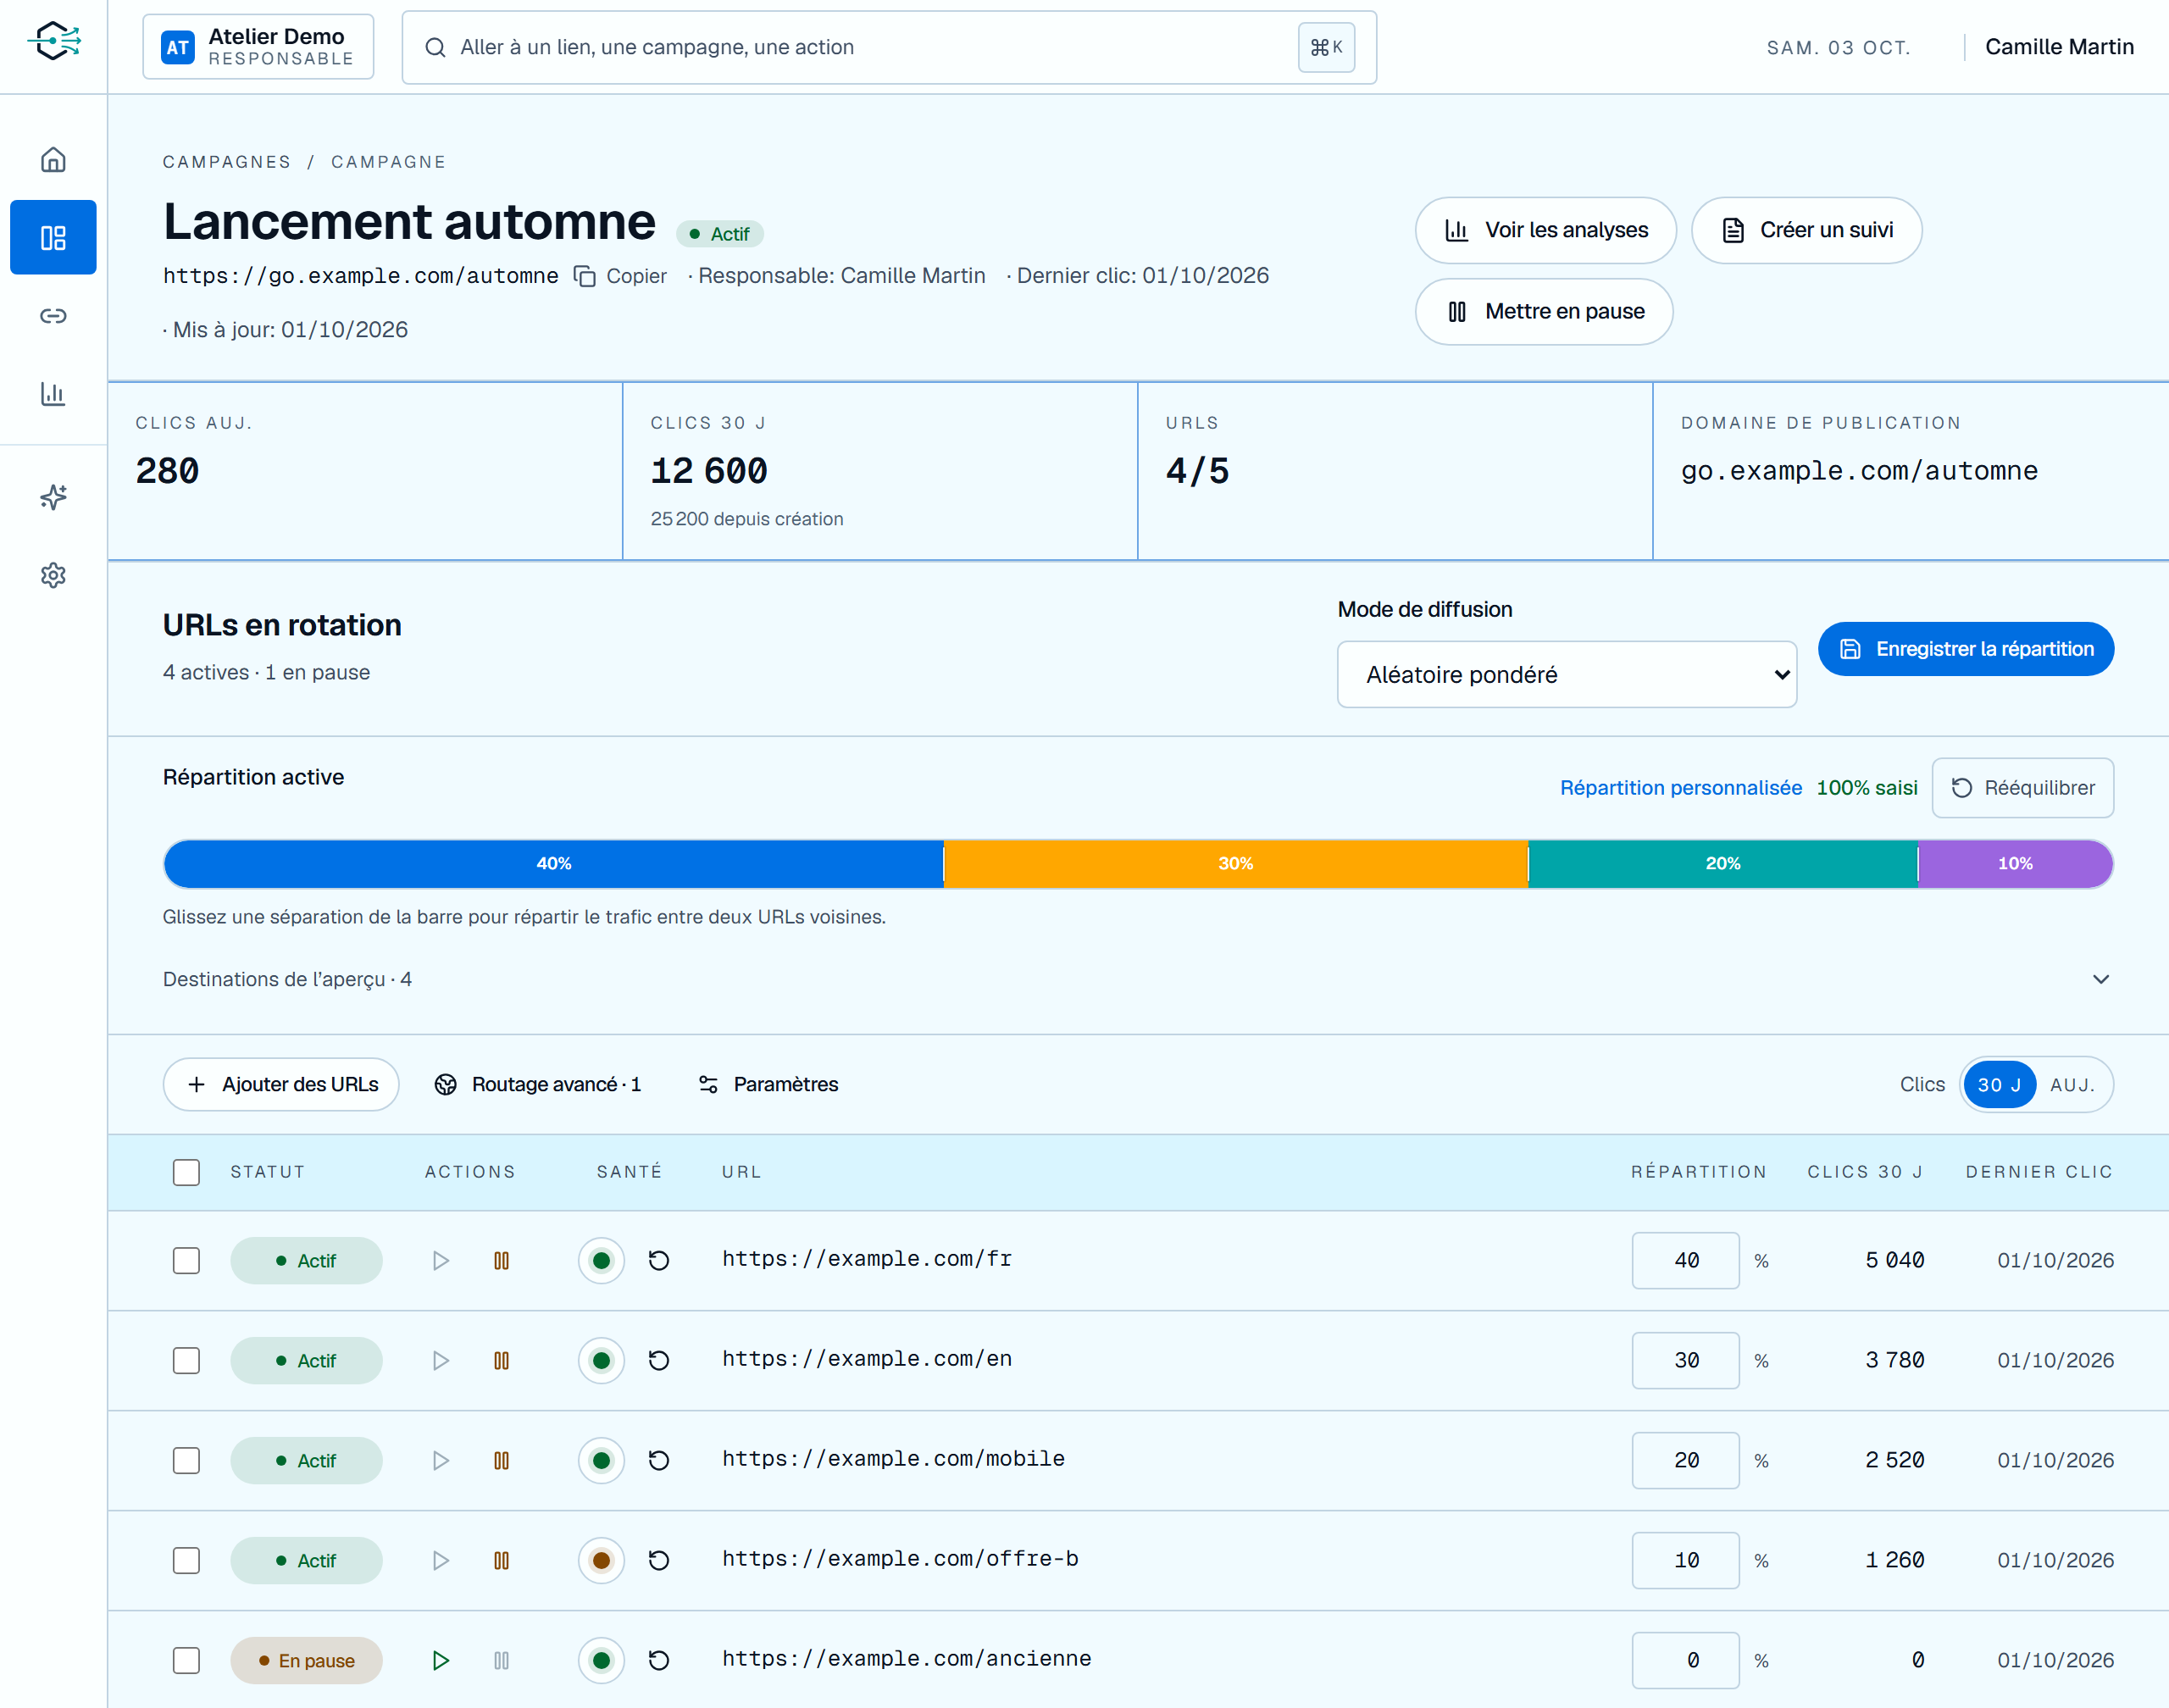Copy the campaign short link
The image size is (2169, 1708).
tap(620, 276)
